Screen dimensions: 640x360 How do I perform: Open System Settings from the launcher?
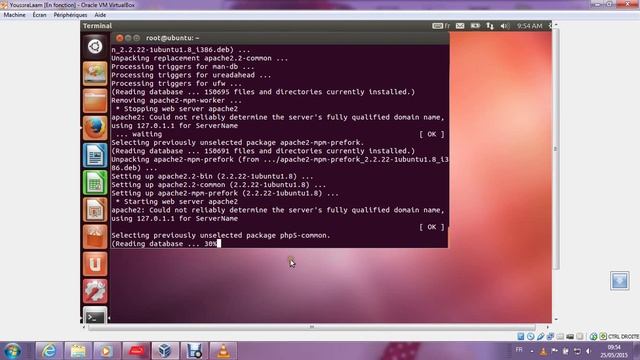[95, 291]
